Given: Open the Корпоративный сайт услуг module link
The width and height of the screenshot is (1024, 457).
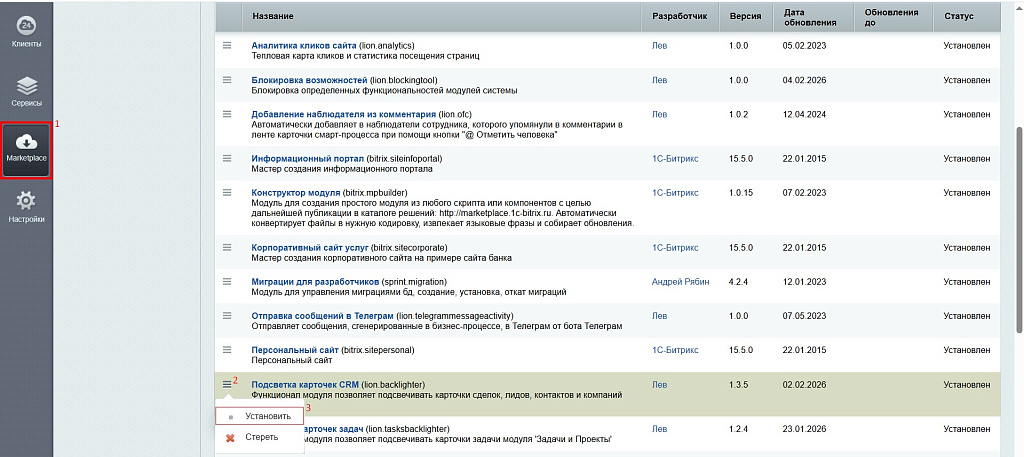Looking at the screenshot, I should [x=311, y=247].
